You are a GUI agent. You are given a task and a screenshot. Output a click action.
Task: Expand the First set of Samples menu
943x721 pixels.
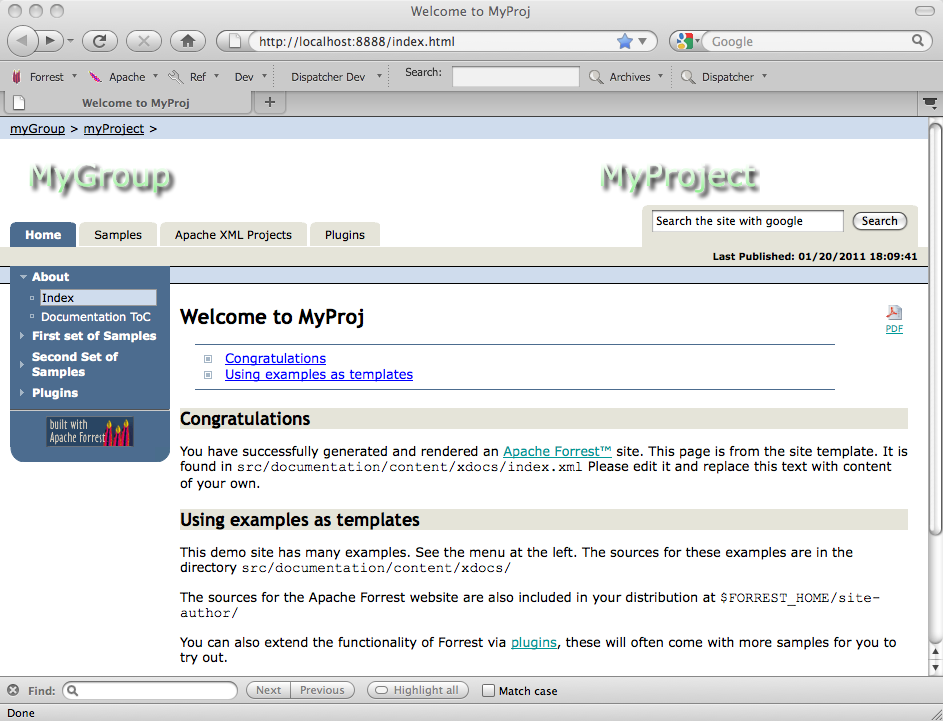93,336
